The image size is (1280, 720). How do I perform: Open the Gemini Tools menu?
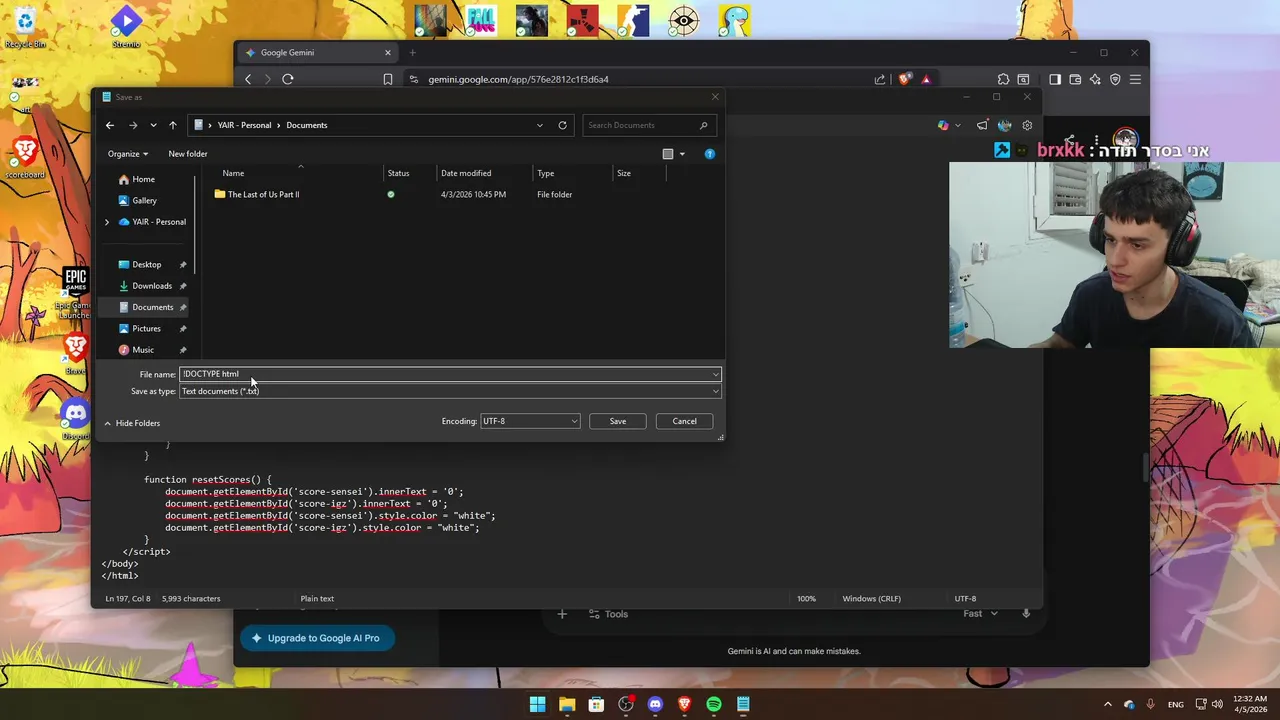click(x=608, y=614)
